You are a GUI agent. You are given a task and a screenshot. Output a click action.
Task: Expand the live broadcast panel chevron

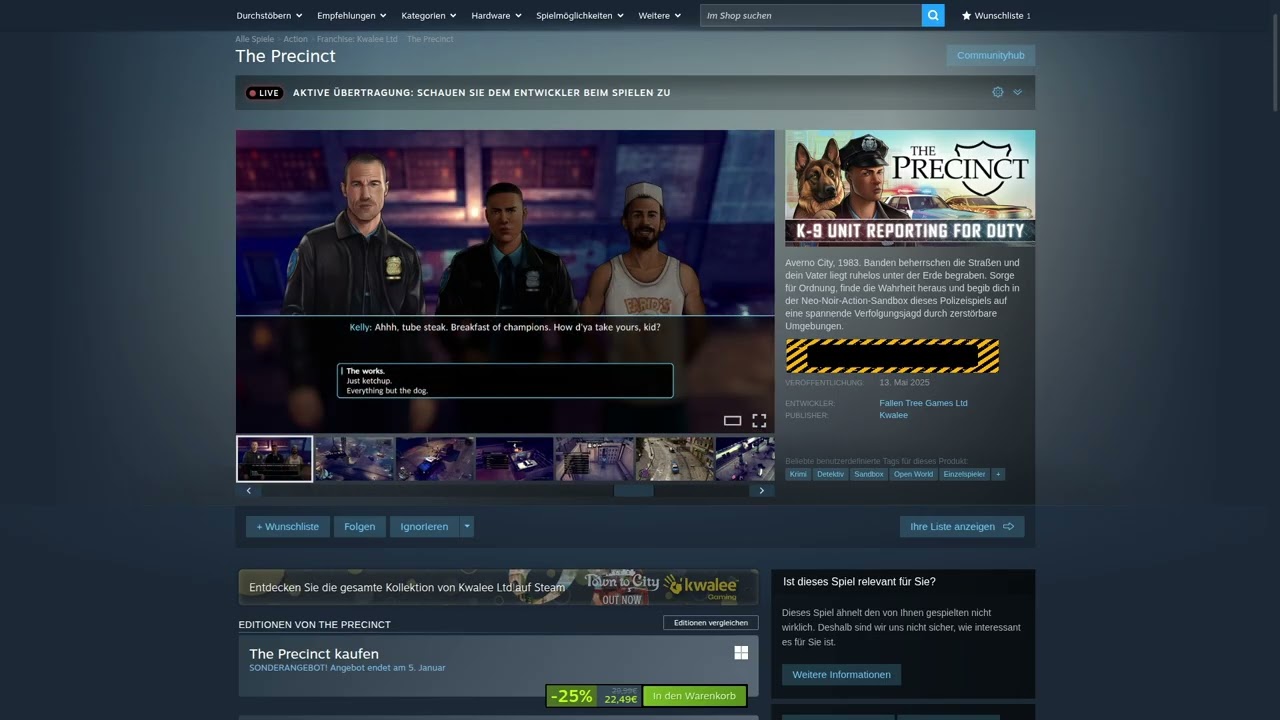pyautogui.click(x=1017, y=92)
